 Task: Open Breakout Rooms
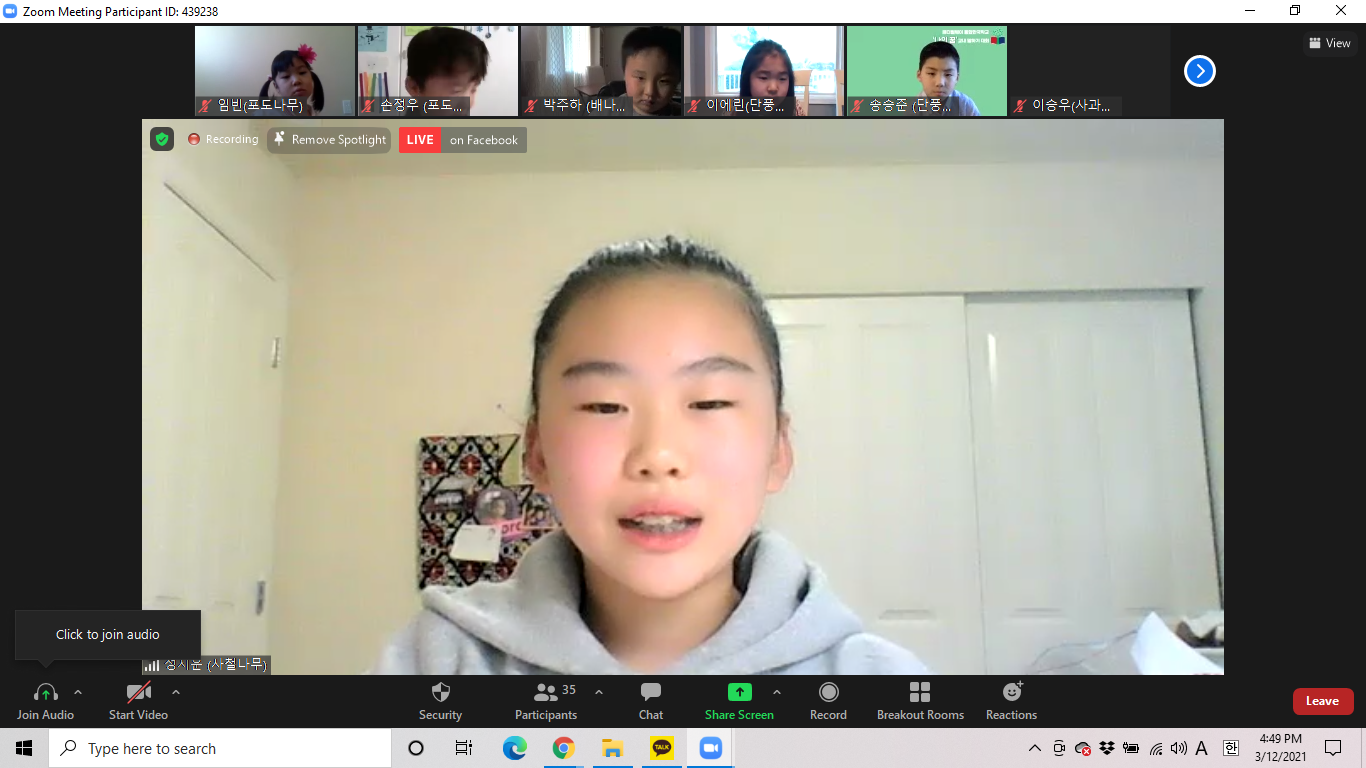[920, 693]
